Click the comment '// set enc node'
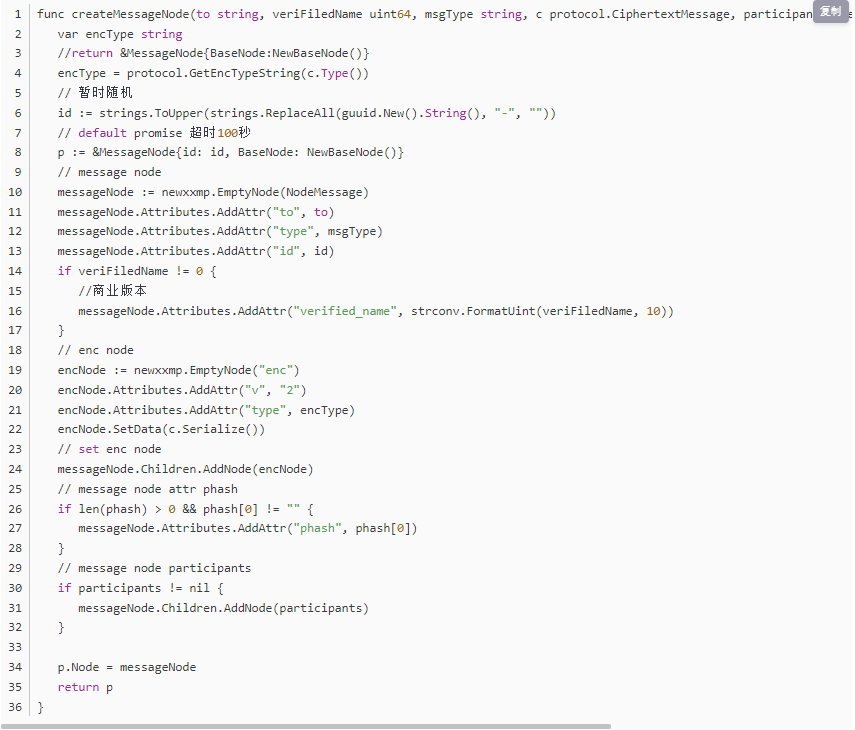This screenshot has width=855, height=730. coord(109,449)
